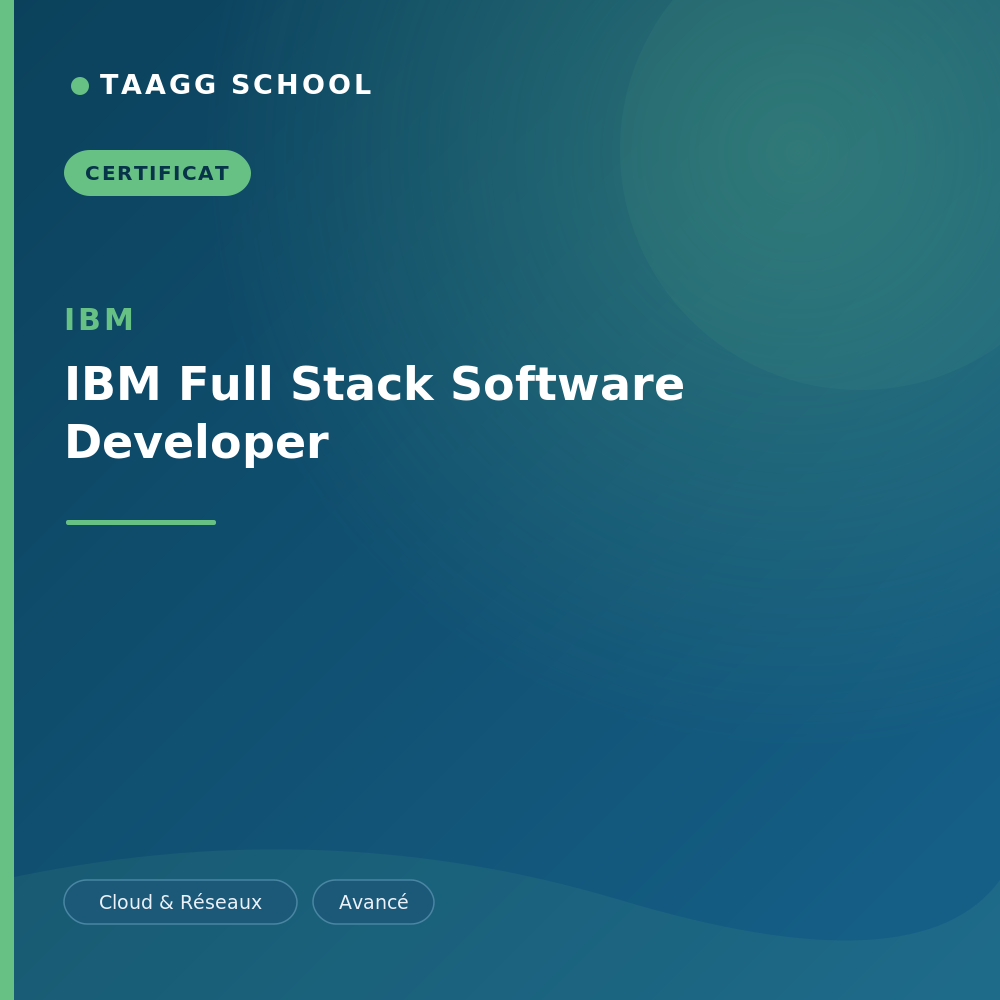1000x1000 pixels.
Task: Click the green IBM provider label
Action: click(99, 320)
